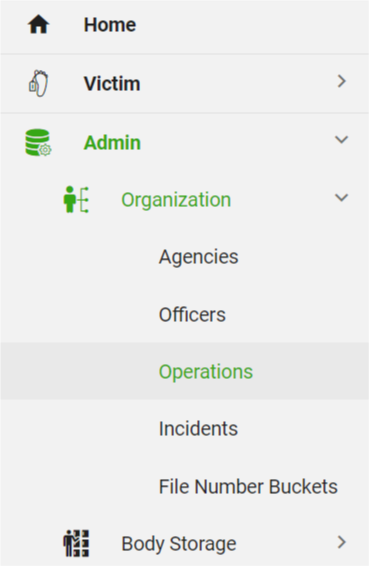Image resolution: width=369 pixels, height=566 pixels.
Task: Collapse the Admin section chevron
Action: click(342, 140)
